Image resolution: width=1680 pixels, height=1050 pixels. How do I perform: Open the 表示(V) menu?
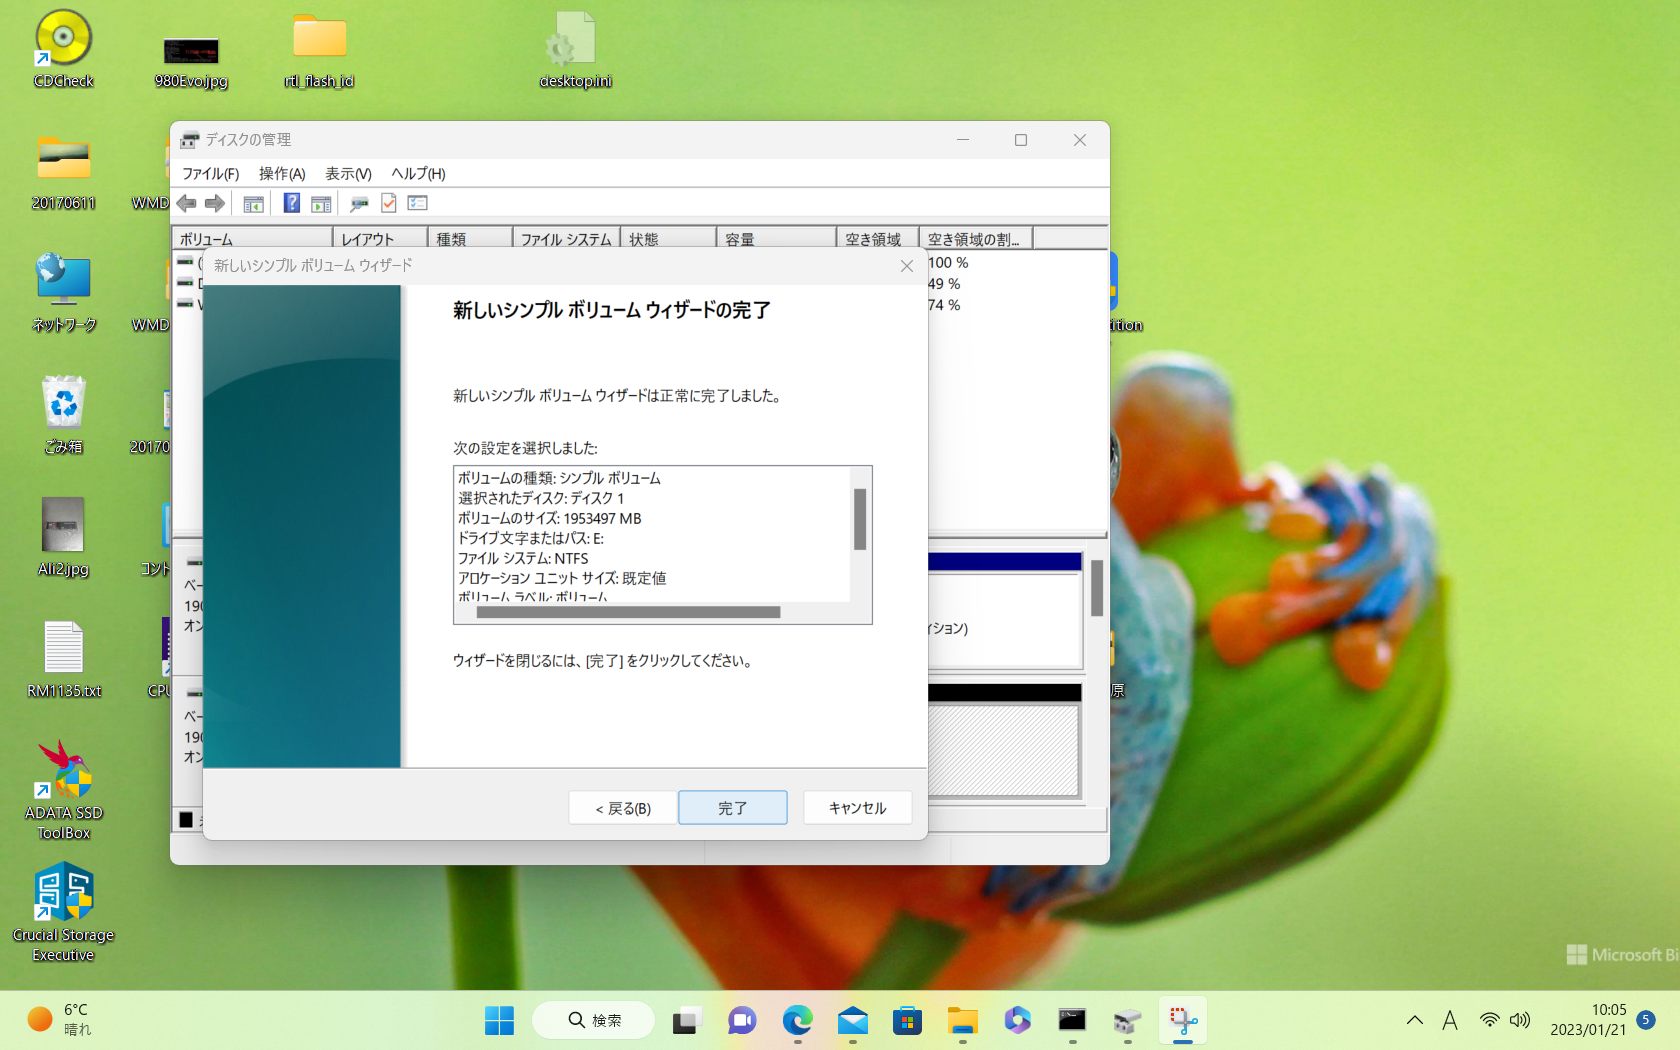[x=348, y=174]
